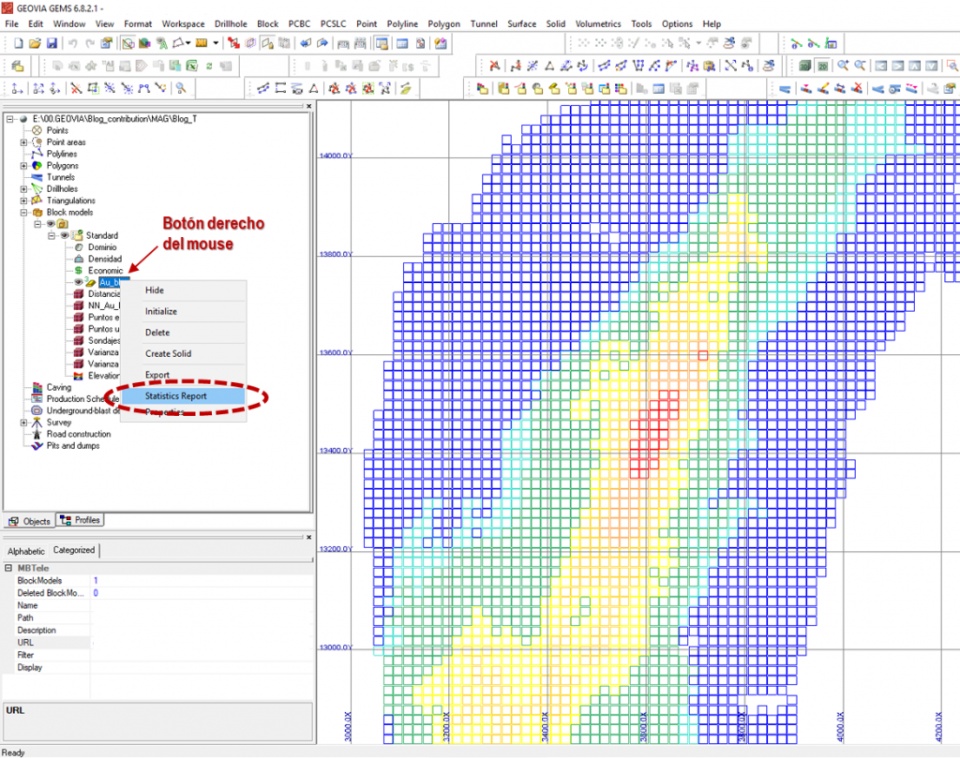
Task: Select the Densidad attribute row
Action: point(105,259)
